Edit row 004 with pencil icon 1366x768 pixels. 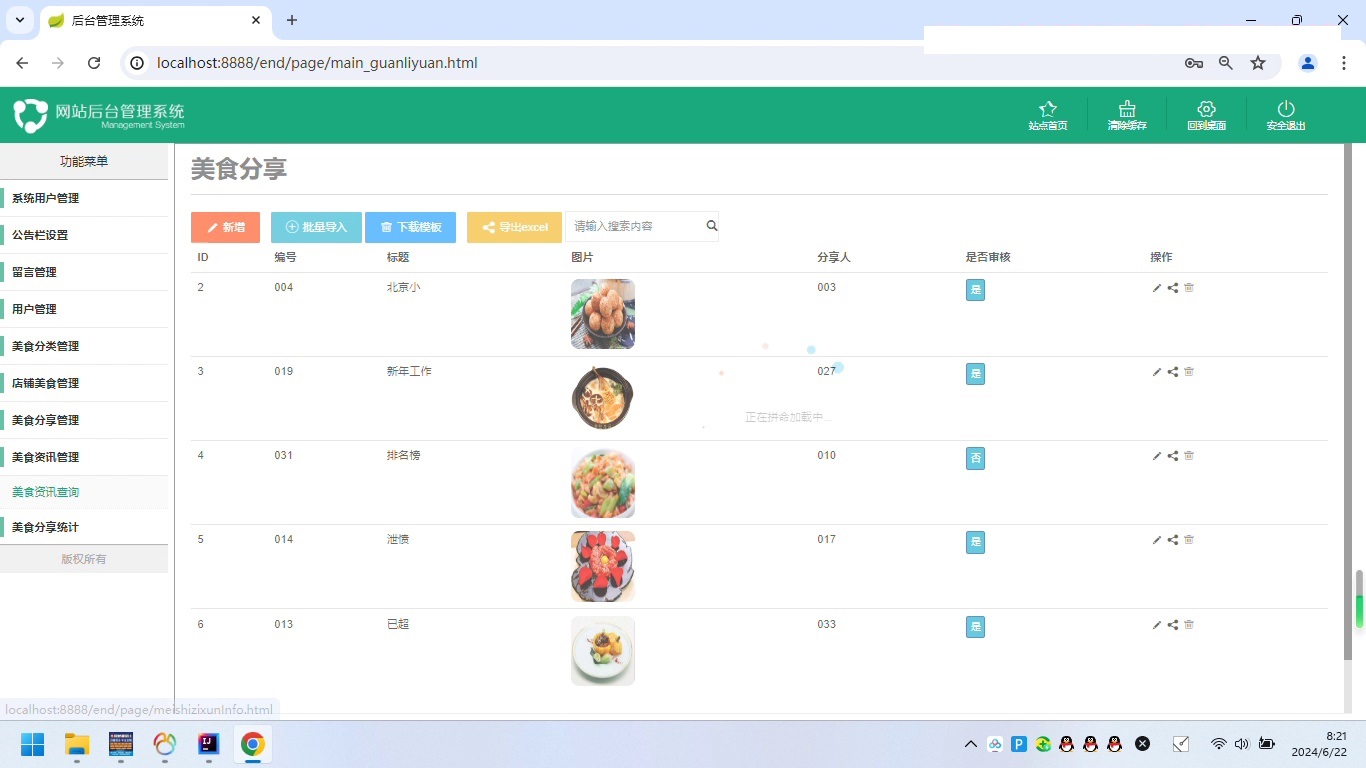(1157, 288)
